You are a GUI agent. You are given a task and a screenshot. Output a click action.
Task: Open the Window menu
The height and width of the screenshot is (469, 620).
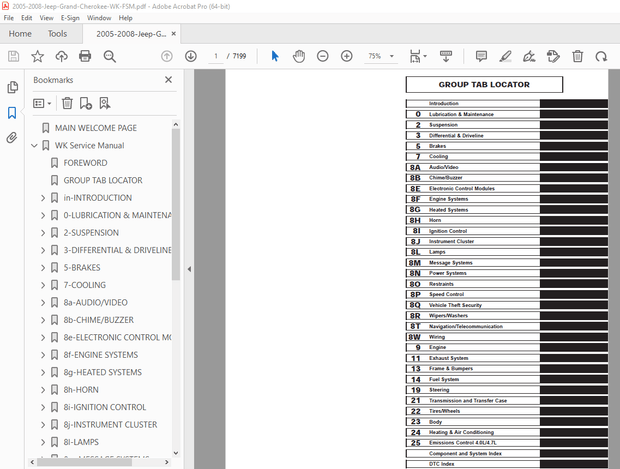click(x=99, y=18)
